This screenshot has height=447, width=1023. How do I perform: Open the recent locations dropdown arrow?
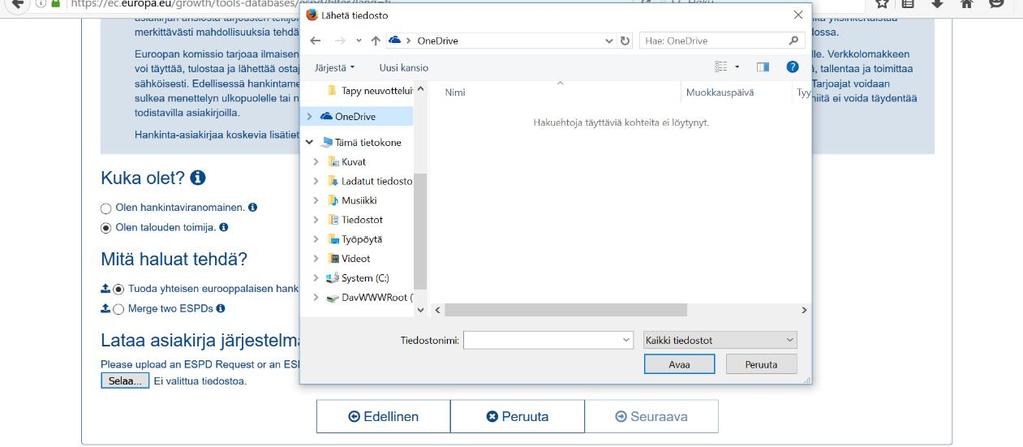click(359, 40)
